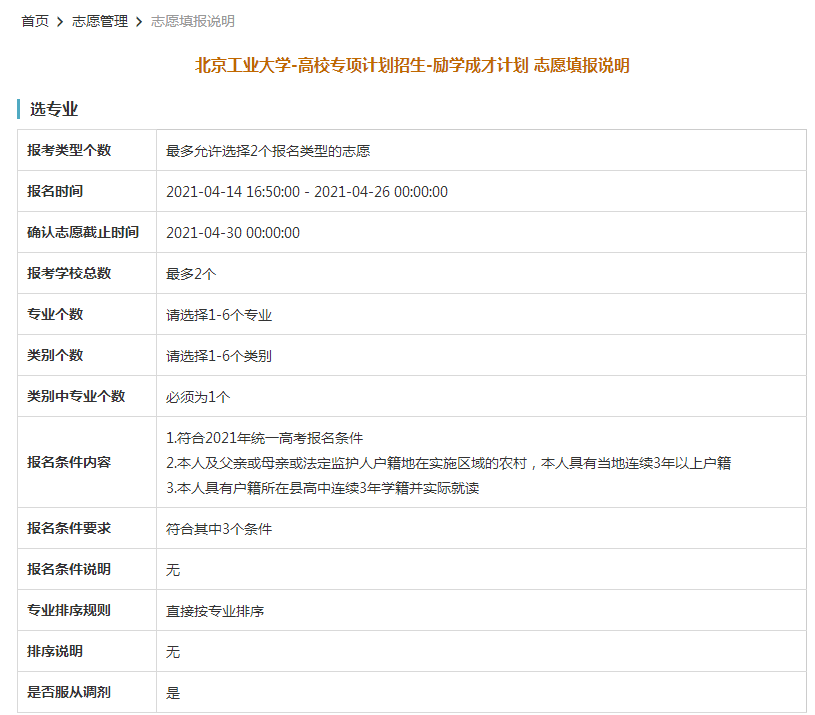Select 是 in the 是否服从调剂 row
The width and height of the screenshot is (815, 715).
tap(173, 693)
